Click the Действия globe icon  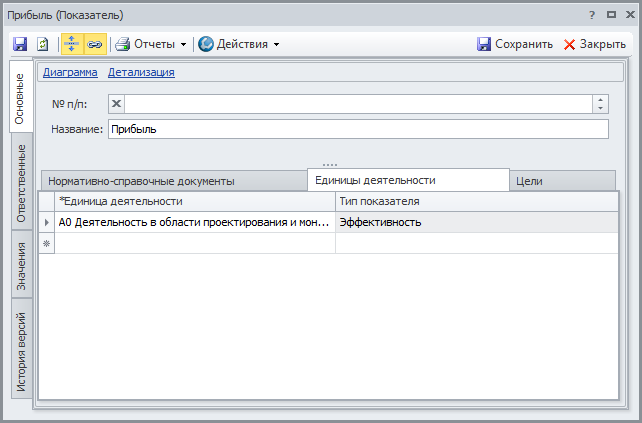205,44
